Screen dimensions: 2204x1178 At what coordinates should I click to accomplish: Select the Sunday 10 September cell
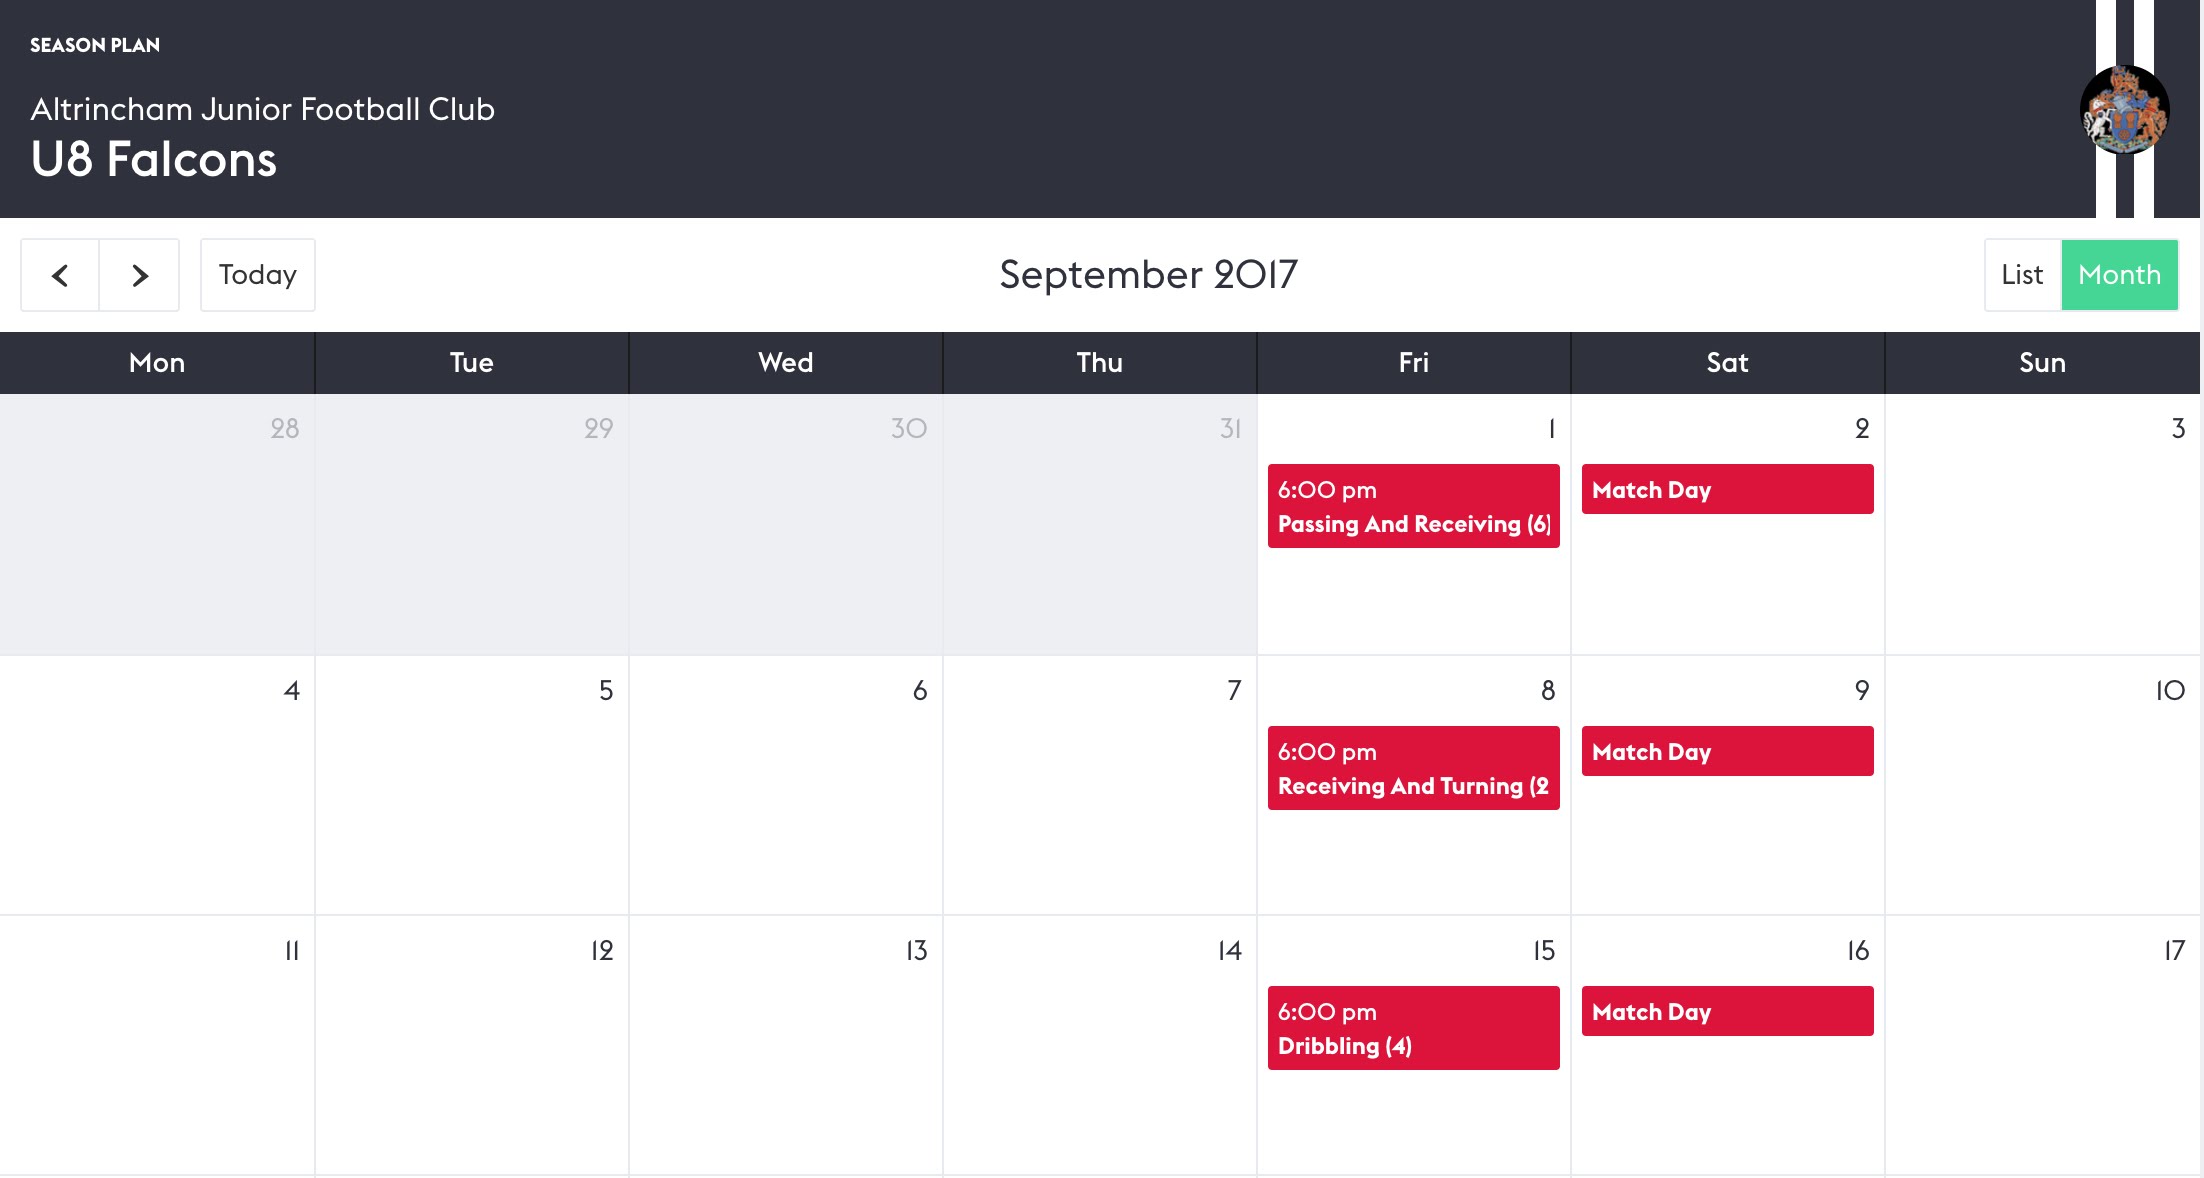coord(2042,785)
